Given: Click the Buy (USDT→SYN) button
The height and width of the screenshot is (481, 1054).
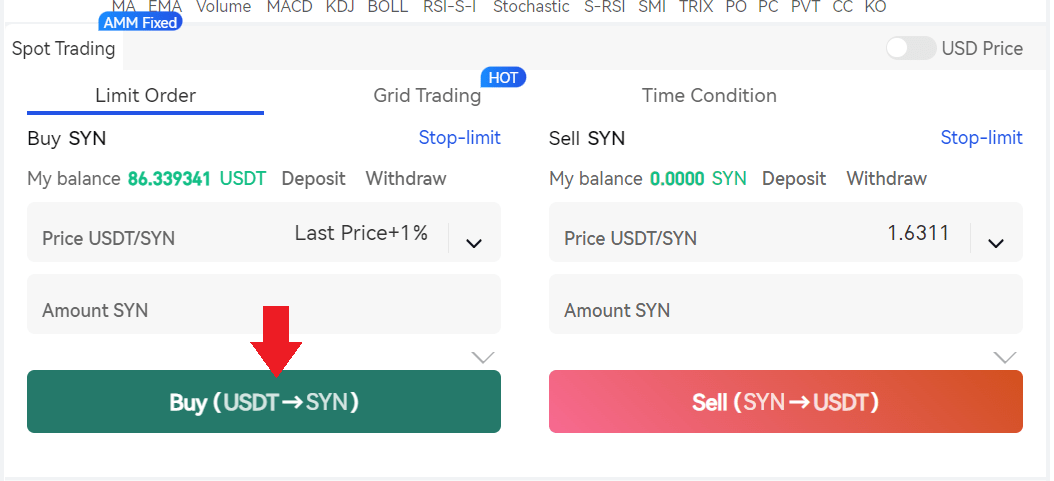Looking at the screenshot, I should (x=263, y=402).
